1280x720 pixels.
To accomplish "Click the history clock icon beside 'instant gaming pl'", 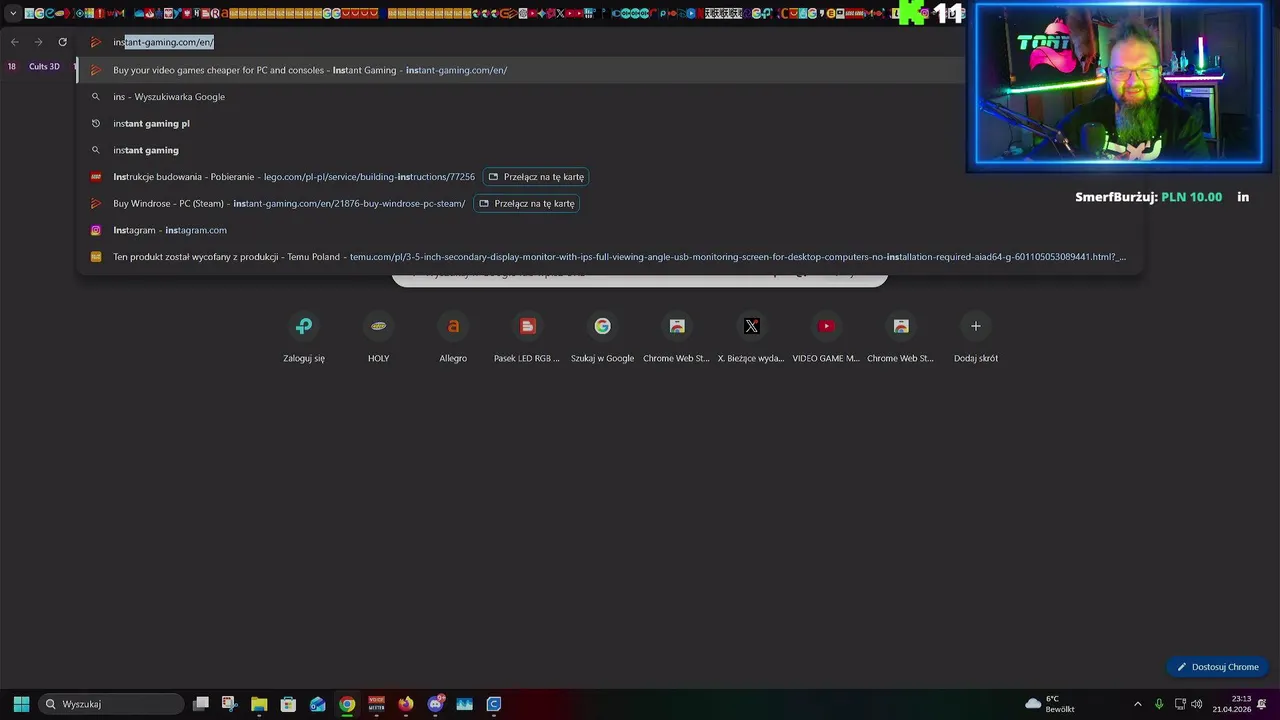I will tap(96, 123).
